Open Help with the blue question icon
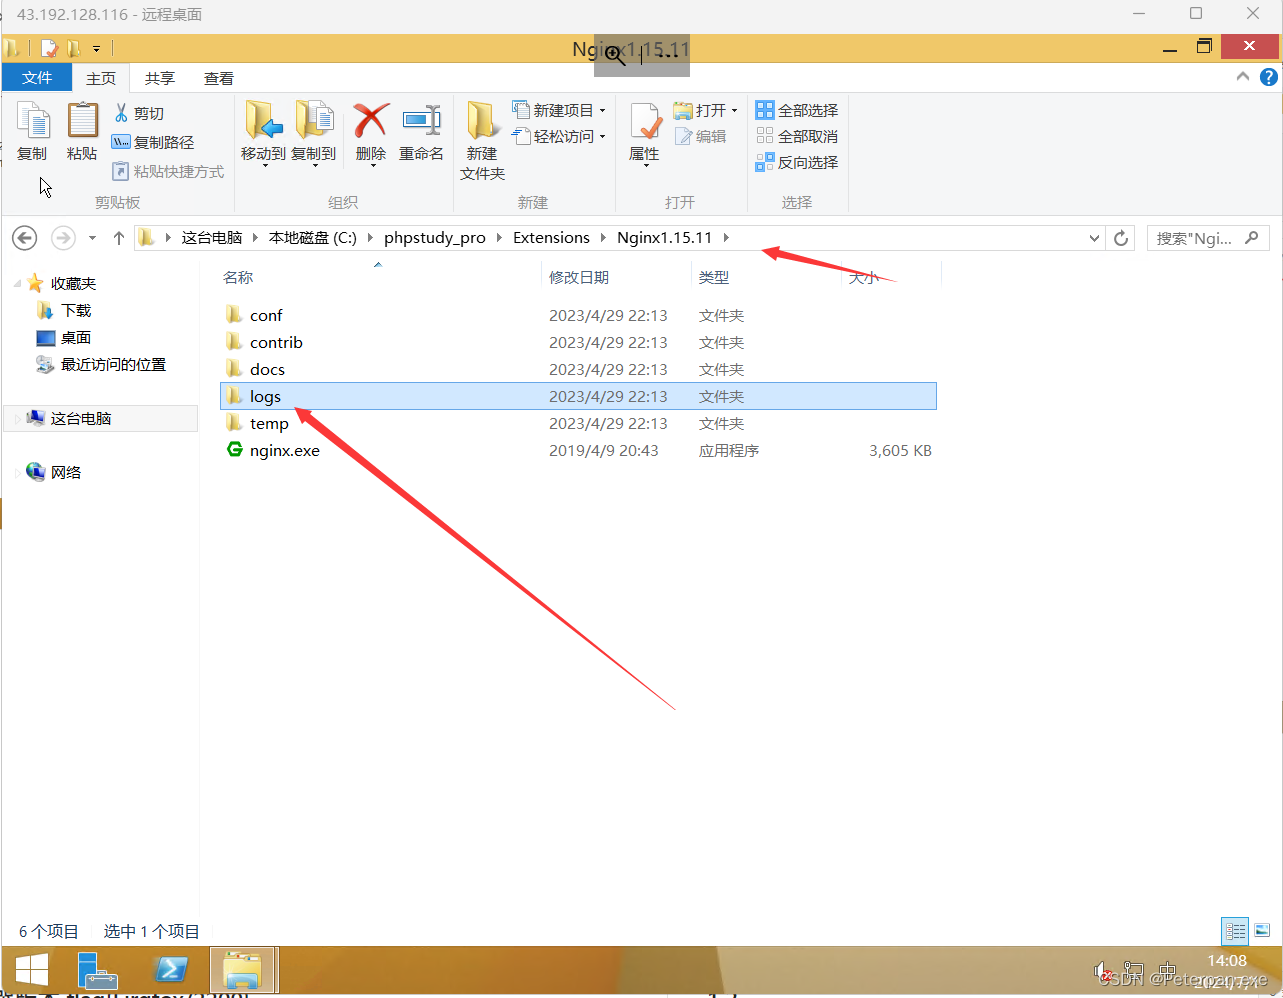The width and height of the screenshot is (1283, 998). 1269,77
